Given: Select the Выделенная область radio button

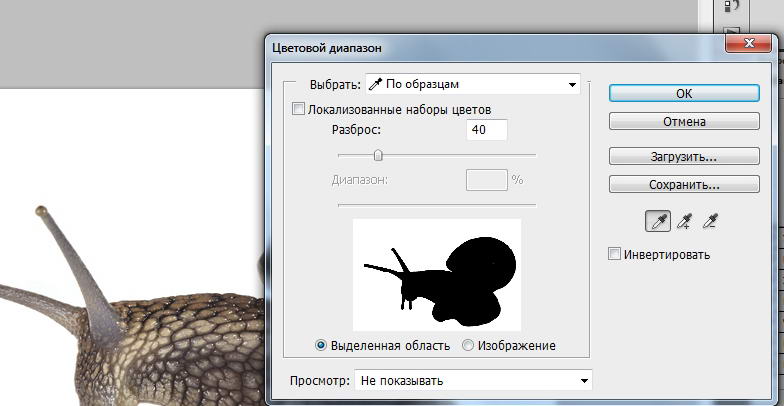Looking at the screenshot, I should (321, 346).
